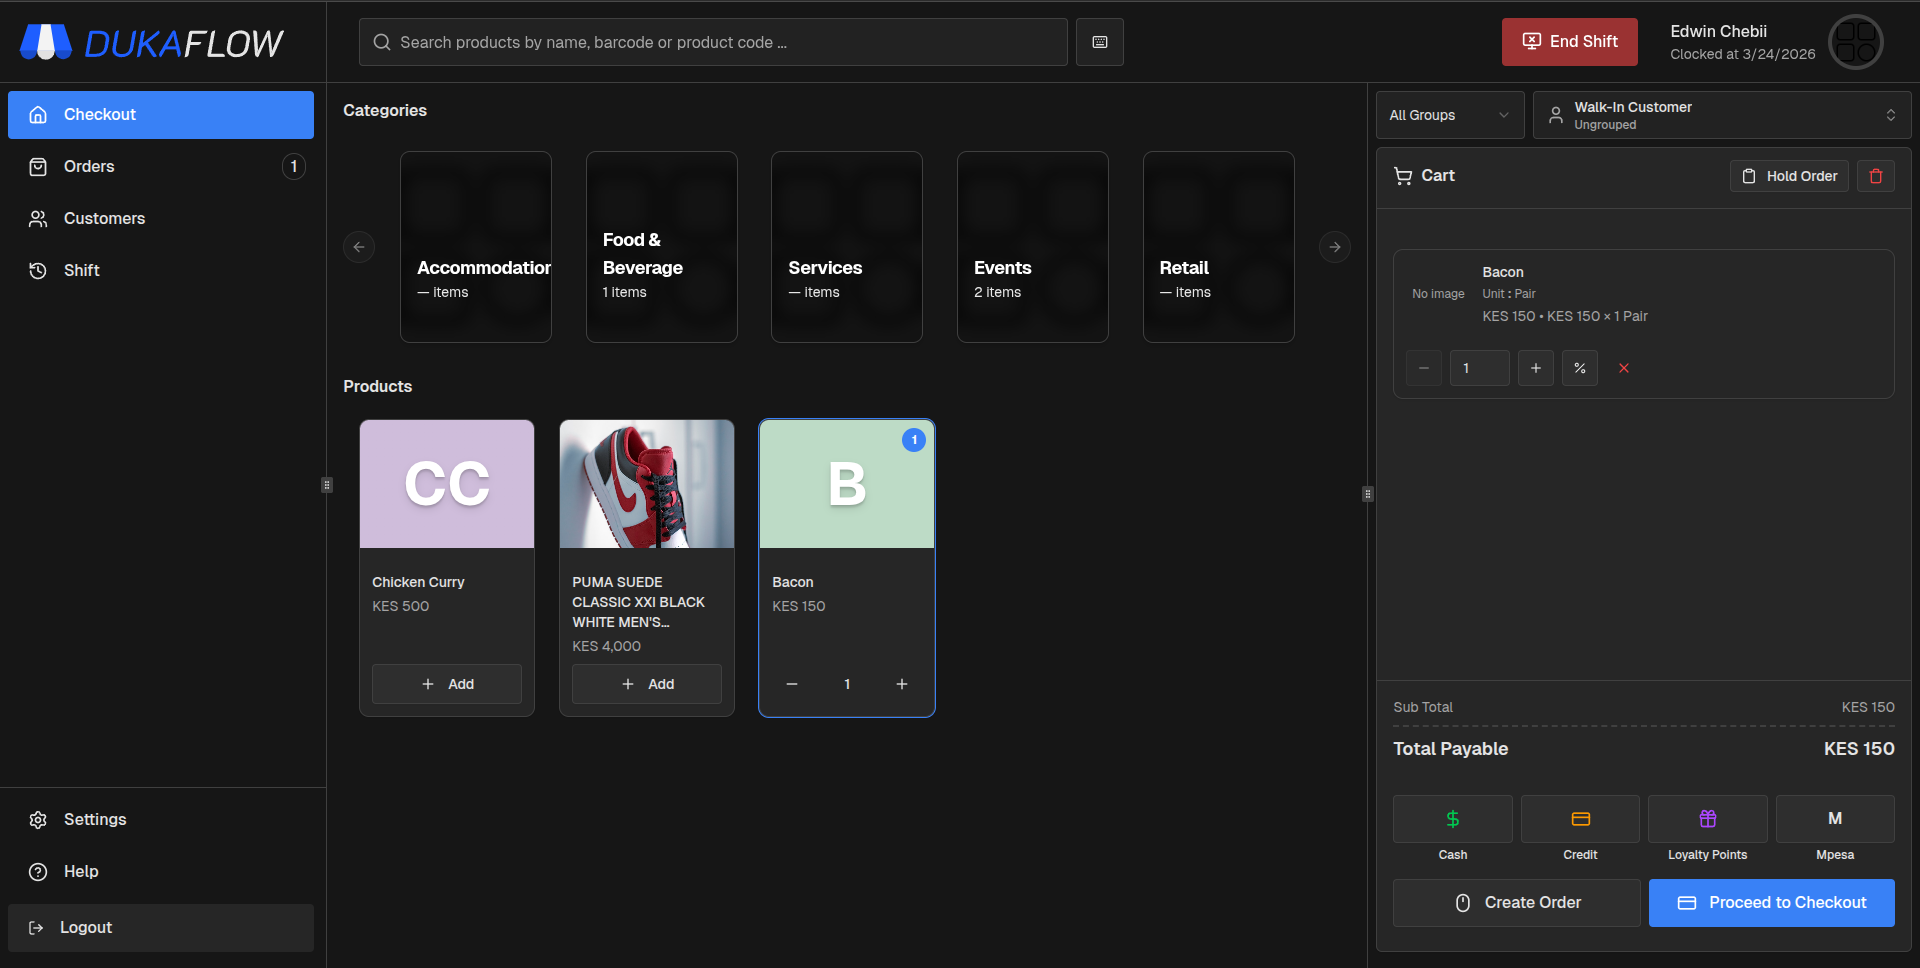
Task: Focus the product search field
Action: coord(712,42)
